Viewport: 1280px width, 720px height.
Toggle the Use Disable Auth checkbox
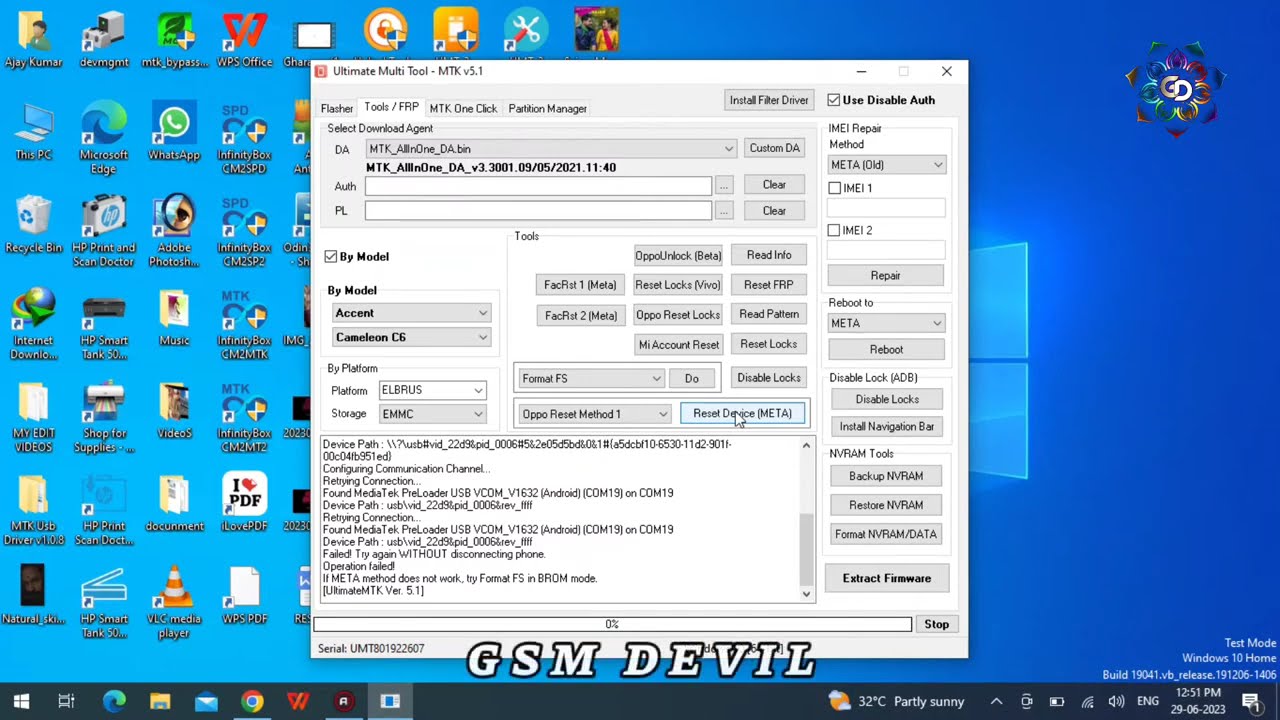click(834, 100)
